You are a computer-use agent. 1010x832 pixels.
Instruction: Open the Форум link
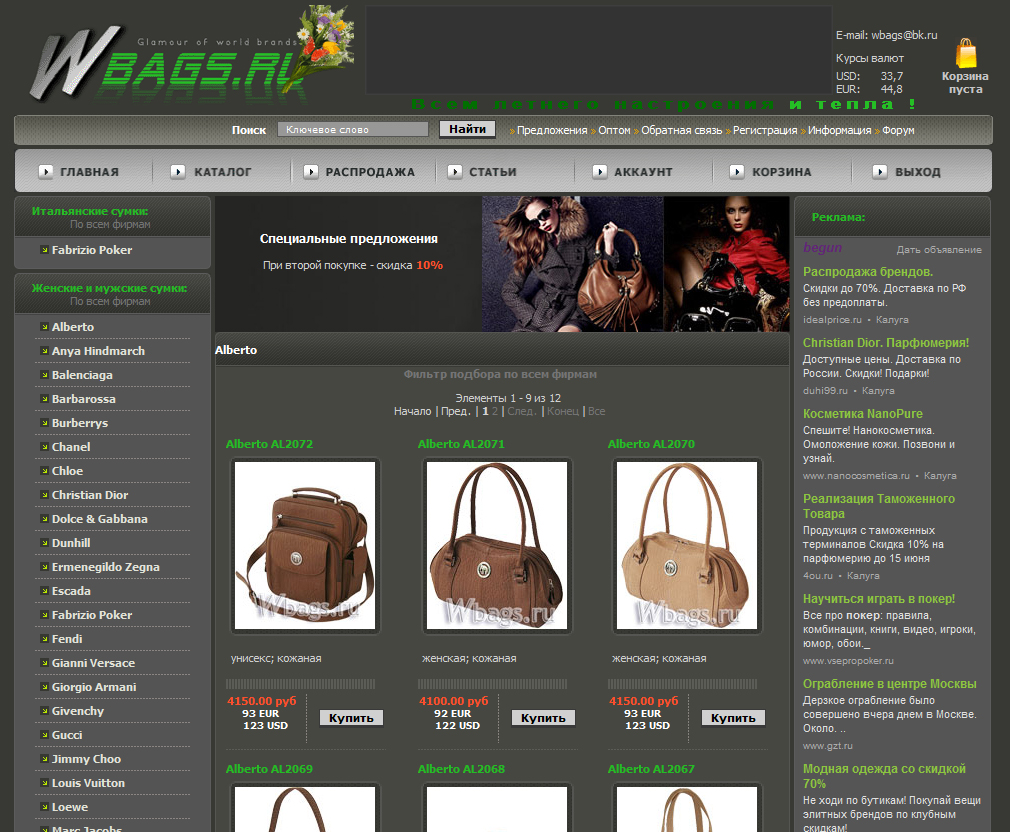click(x=899, y=130)
